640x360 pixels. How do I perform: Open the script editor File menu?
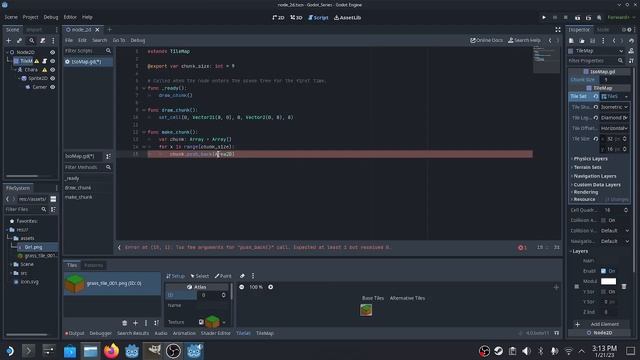tap(69, 40)
